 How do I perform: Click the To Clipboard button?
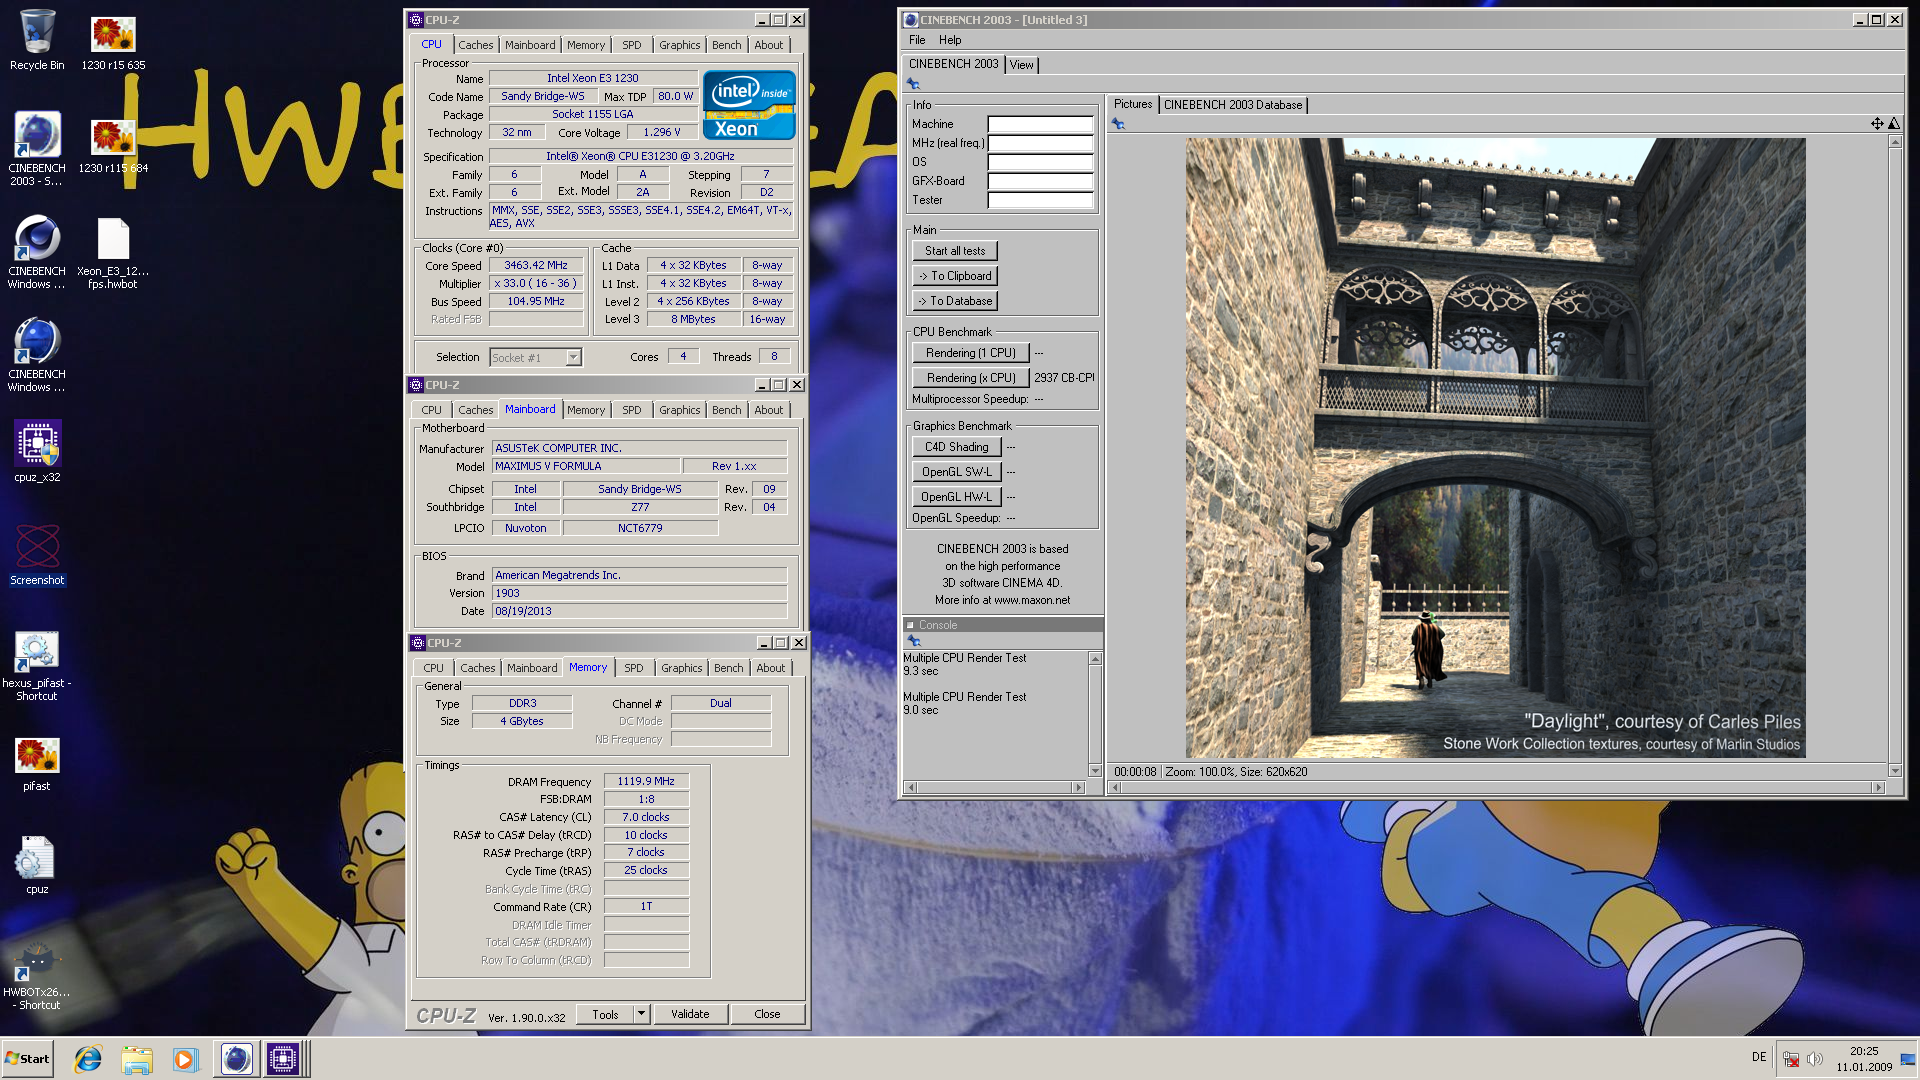click(955, 276)
